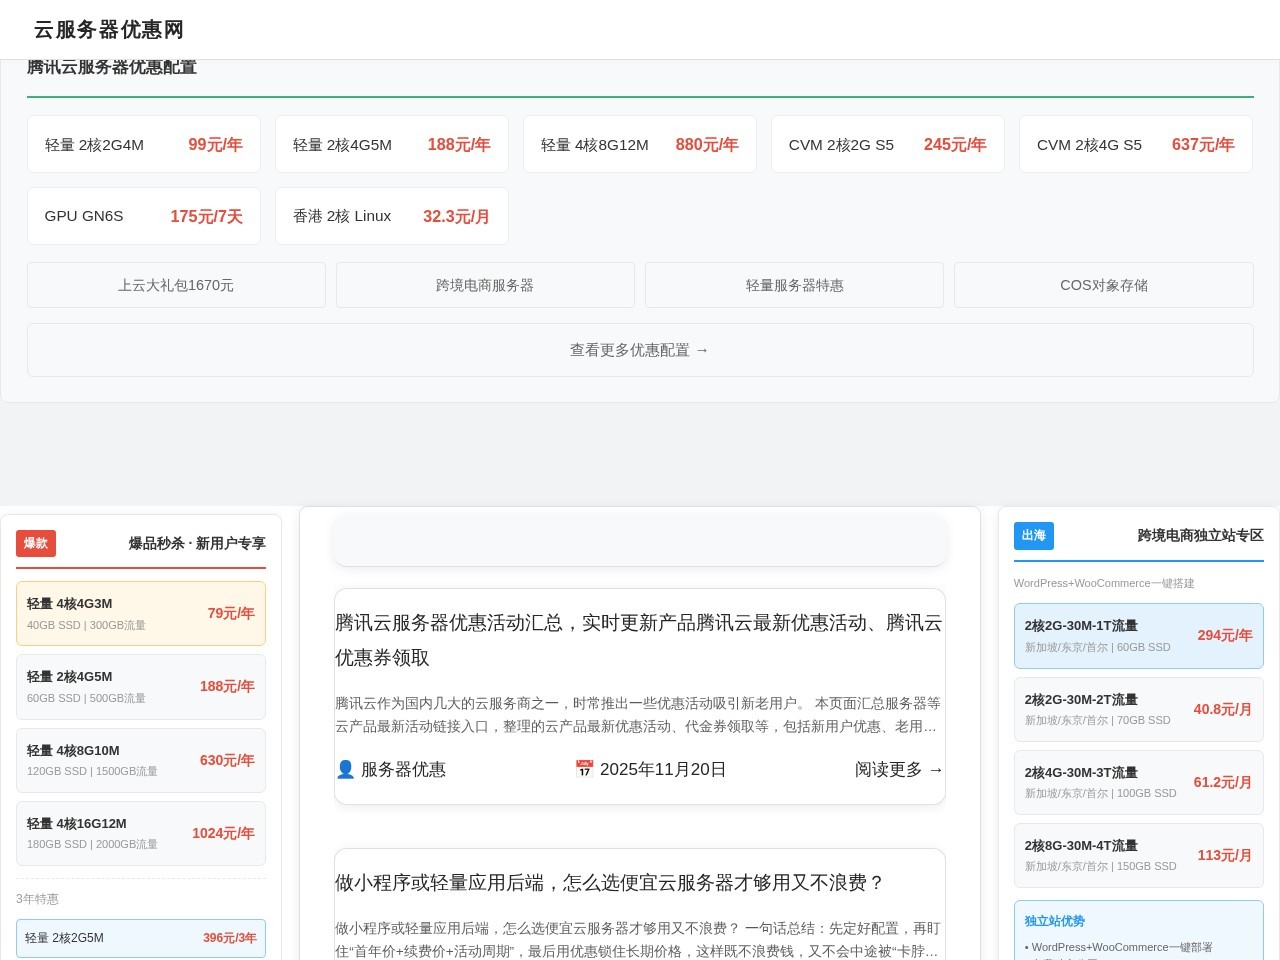Screen dimensions: 1280x960
Task: Select the 2核8G-30M-4T流量 113元/月 plan
Action: pyautogui.click(x=1139, y=855)
